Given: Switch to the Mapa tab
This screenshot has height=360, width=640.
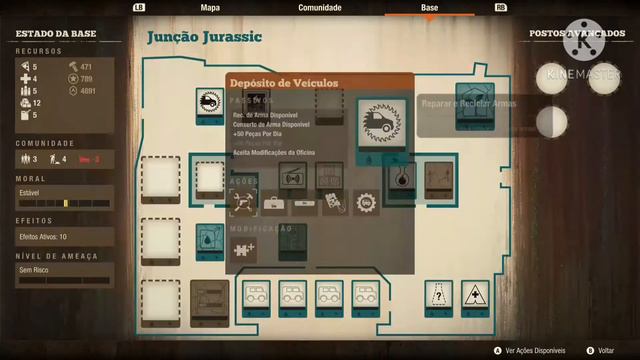Looking at the screenshot, I should pos(210,7).
